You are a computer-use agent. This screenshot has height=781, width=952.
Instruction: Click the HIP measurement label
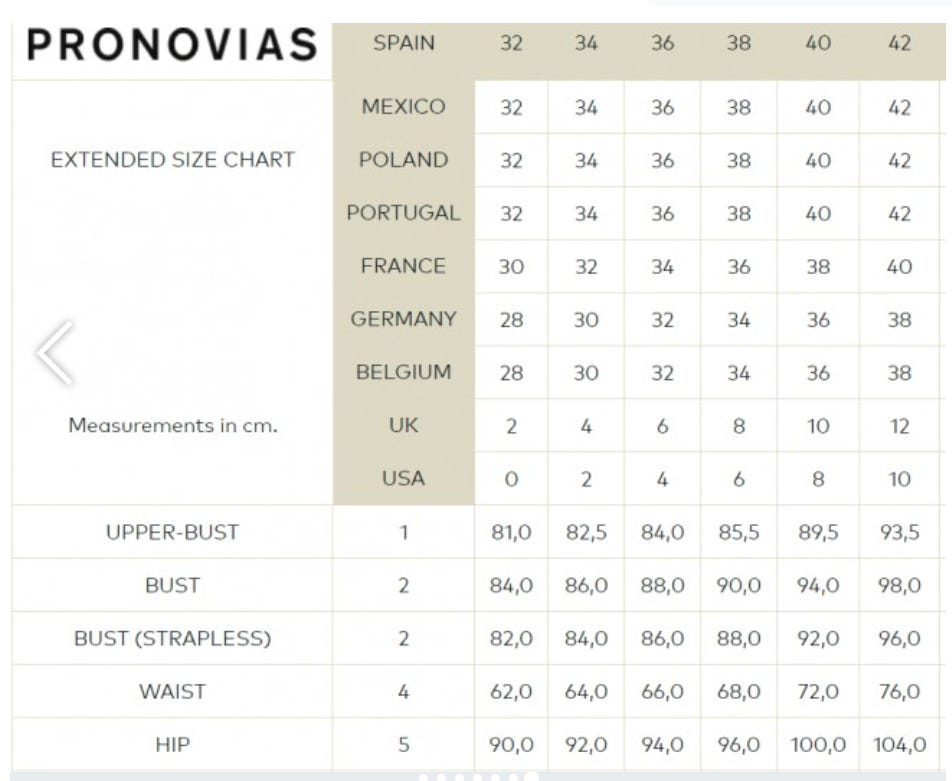[x=172, y=744]
